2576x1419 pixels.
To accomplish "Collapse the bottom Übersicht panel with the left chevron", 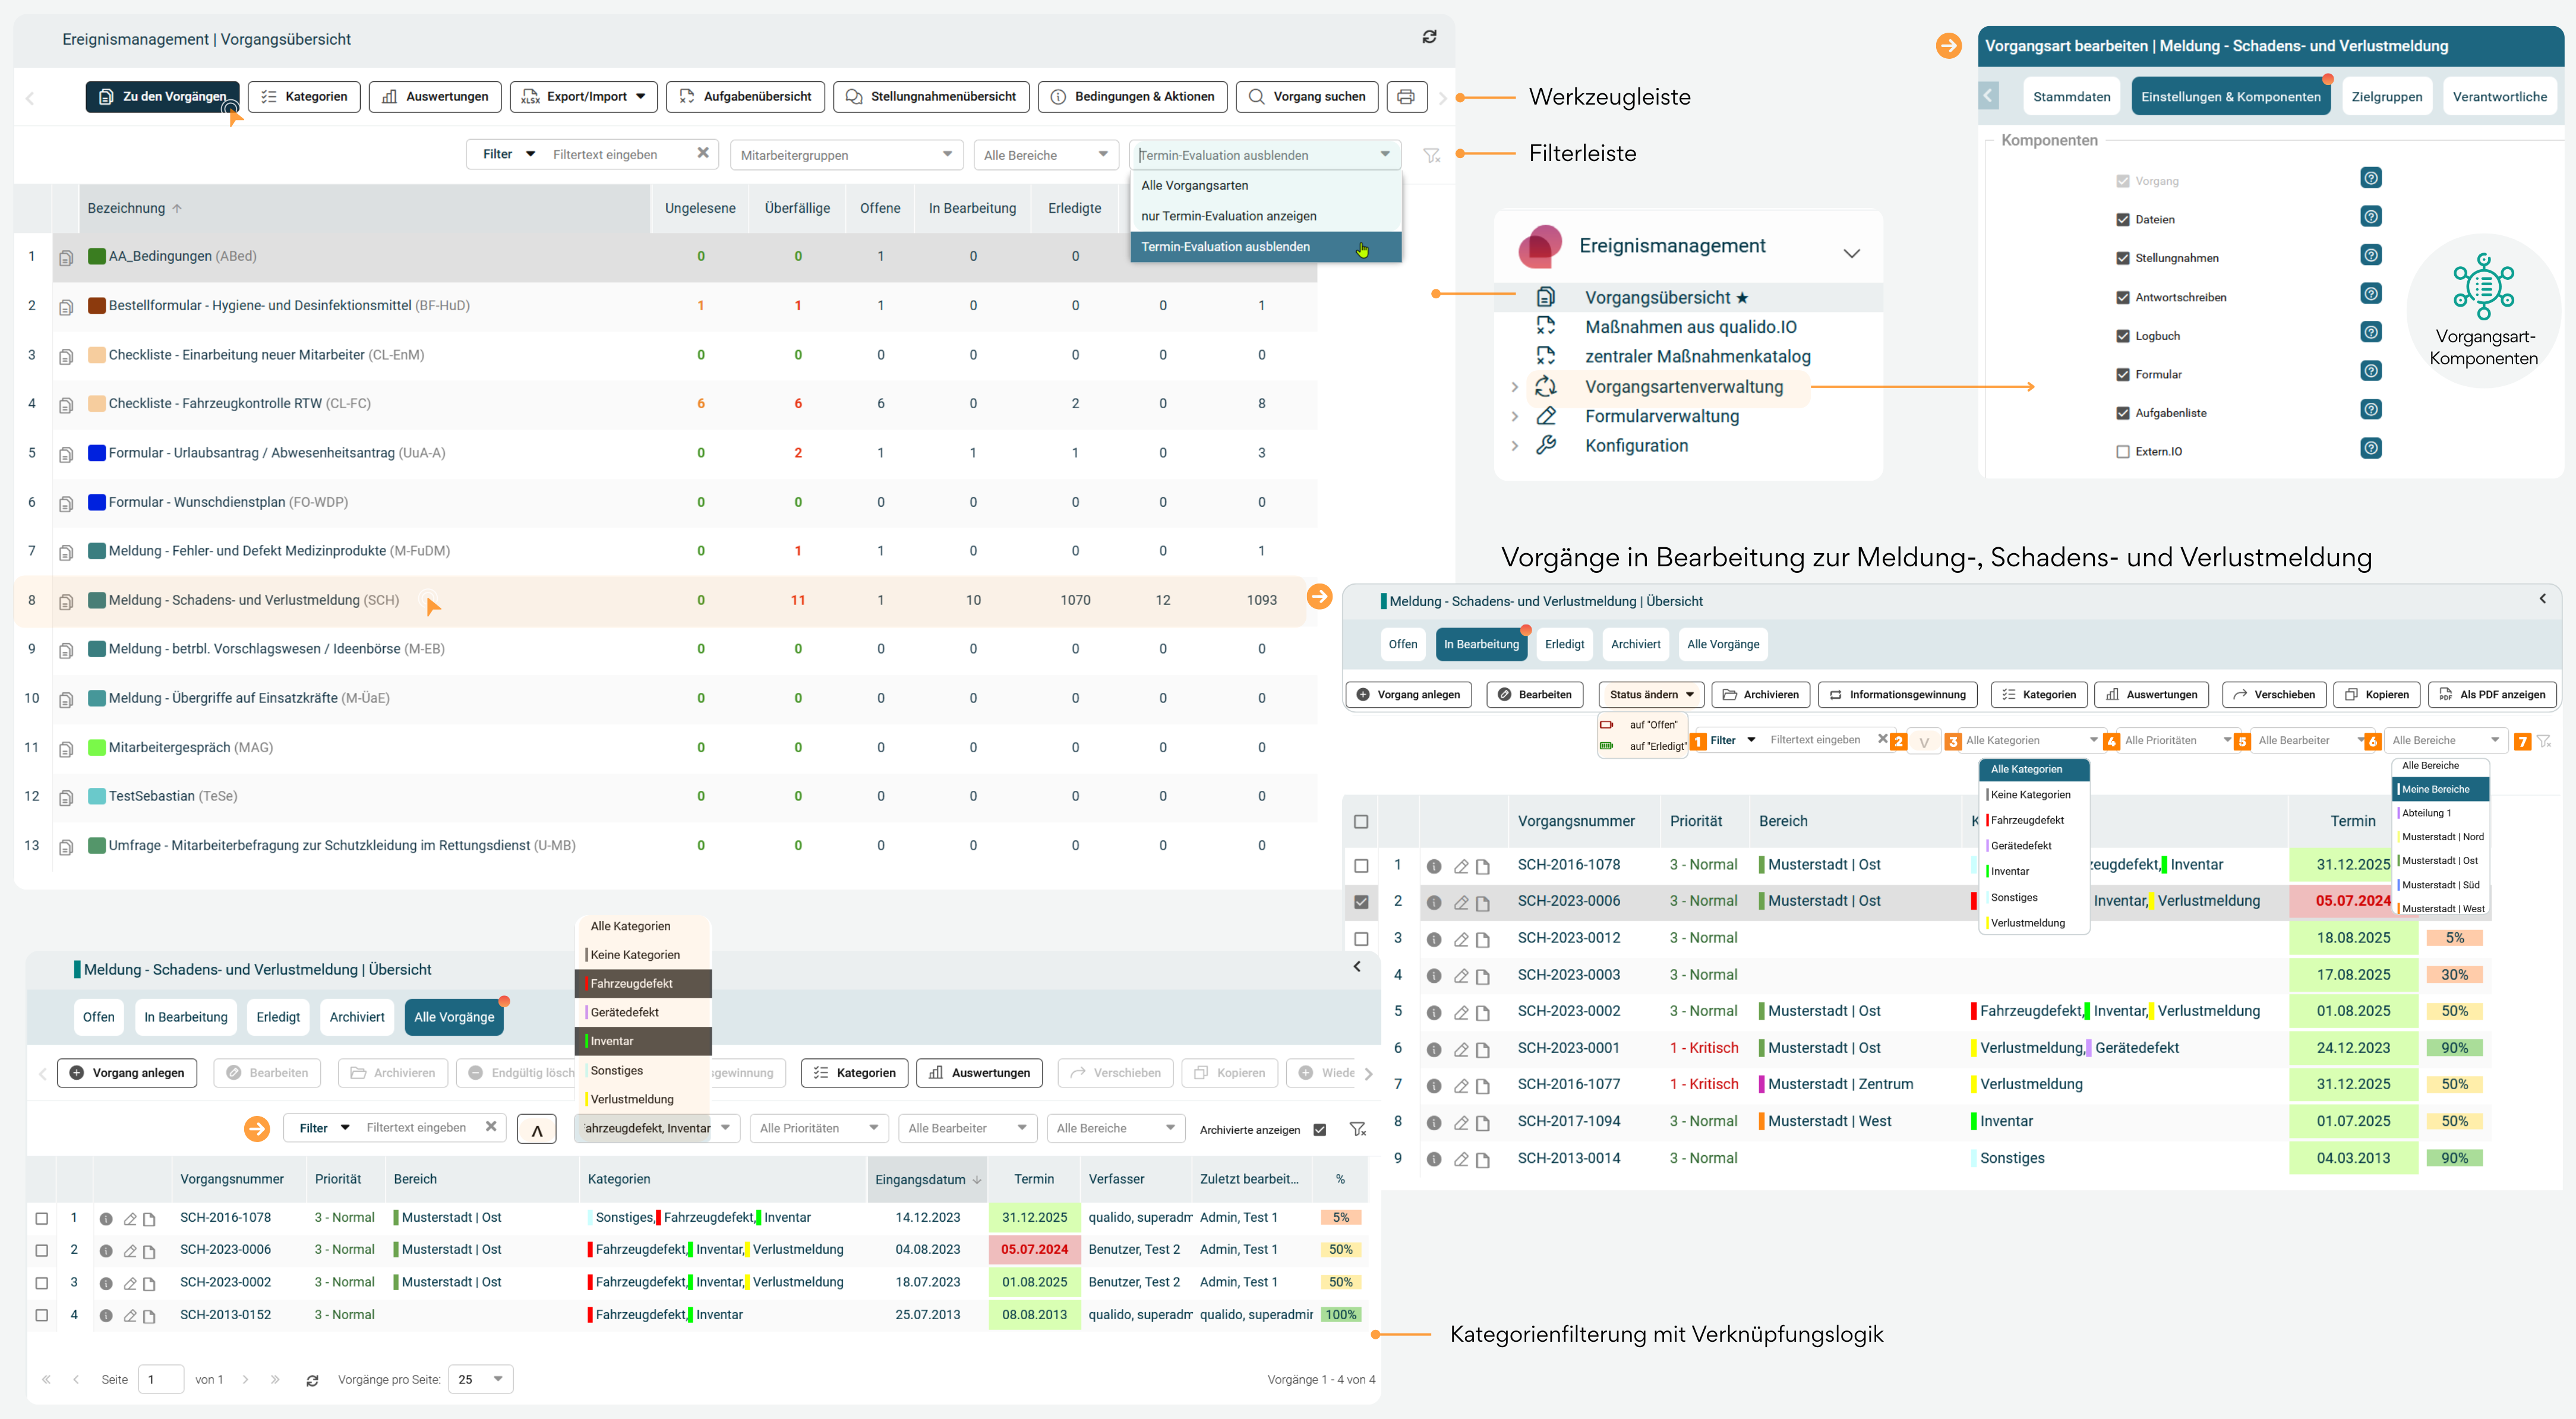I will pyautogui.click(x=1357, y=966).
